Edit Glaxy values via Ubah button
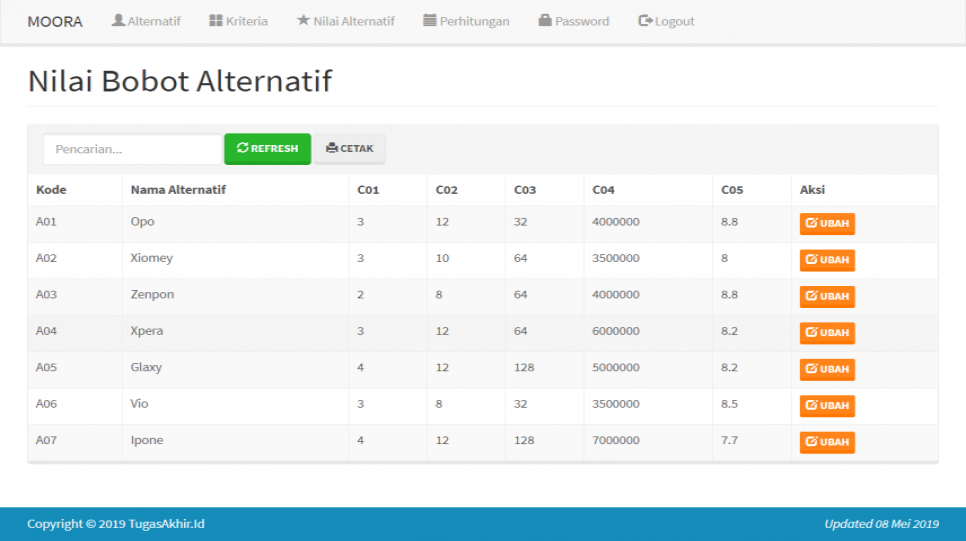This screenshot has height=541, width=966. pyautogui.click(x=827, y=369)
